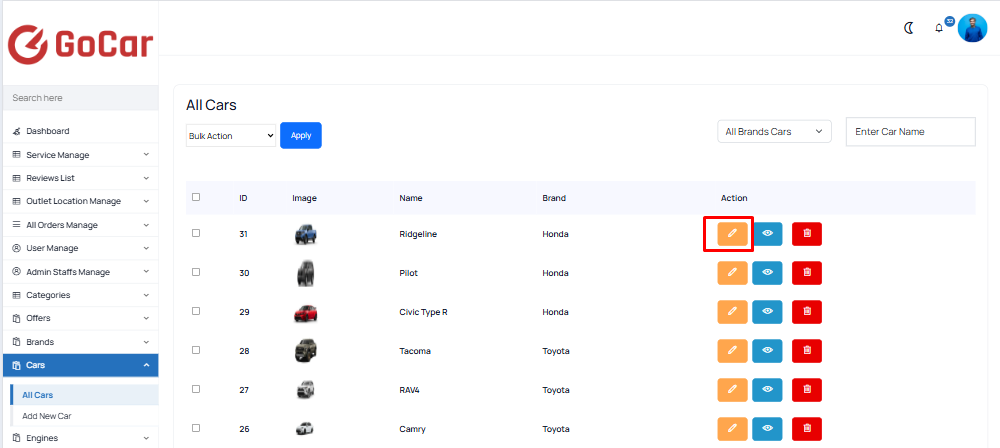1000x448 pixels.
Task: Open the Add New Car submenu item
Action: tap(84, 416)
